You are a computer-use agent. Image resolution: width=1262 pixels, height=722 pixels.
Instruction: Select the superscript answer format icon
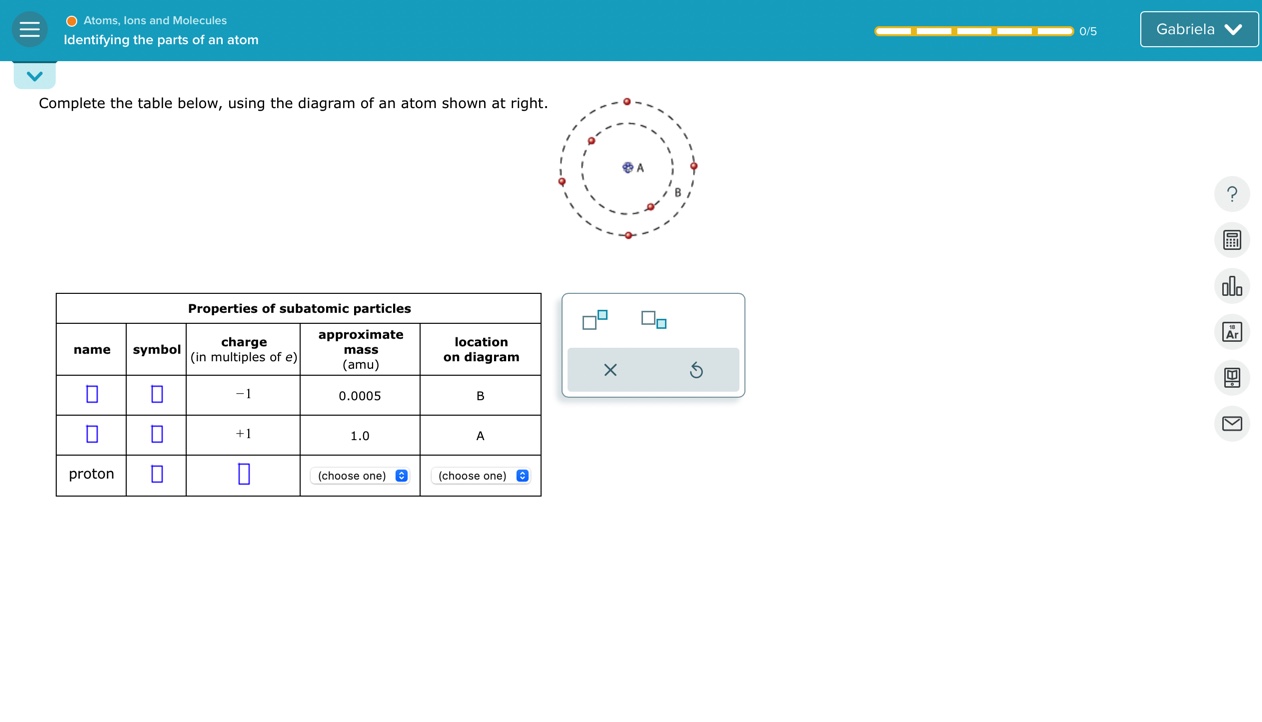(x=593, y=321)
